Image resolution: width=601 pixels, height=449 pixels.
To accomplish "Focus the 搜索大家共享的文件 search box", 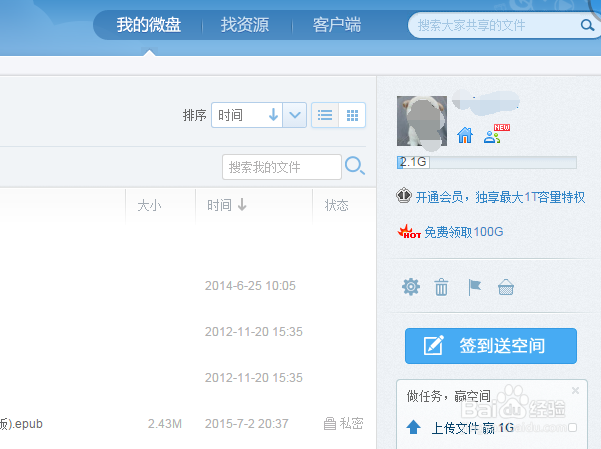I will pyautogui.click(x=494, y=25).
